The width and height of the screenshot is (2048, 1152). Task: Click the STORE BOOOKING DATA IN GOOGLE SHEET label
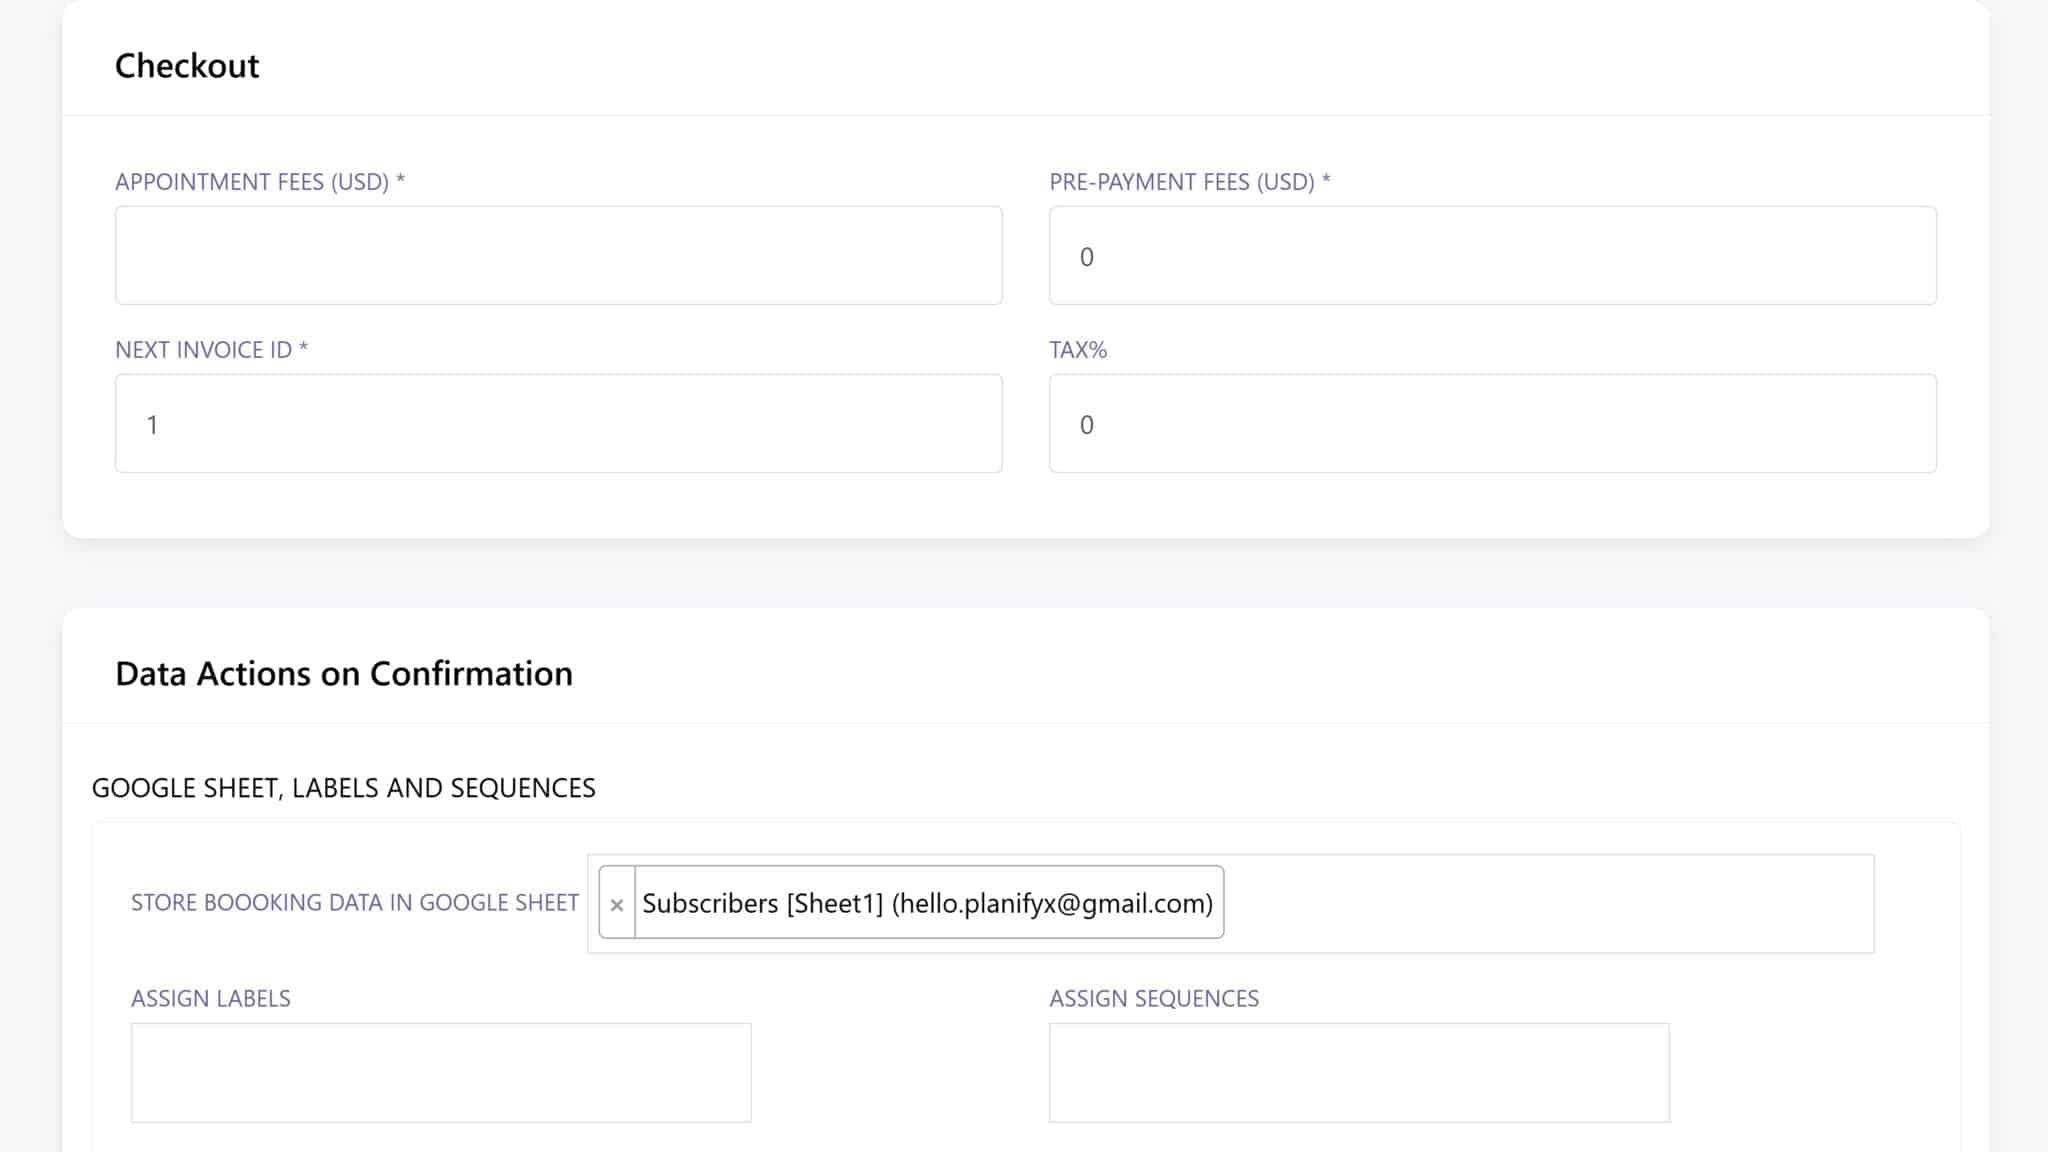click(x=354, y=903)
